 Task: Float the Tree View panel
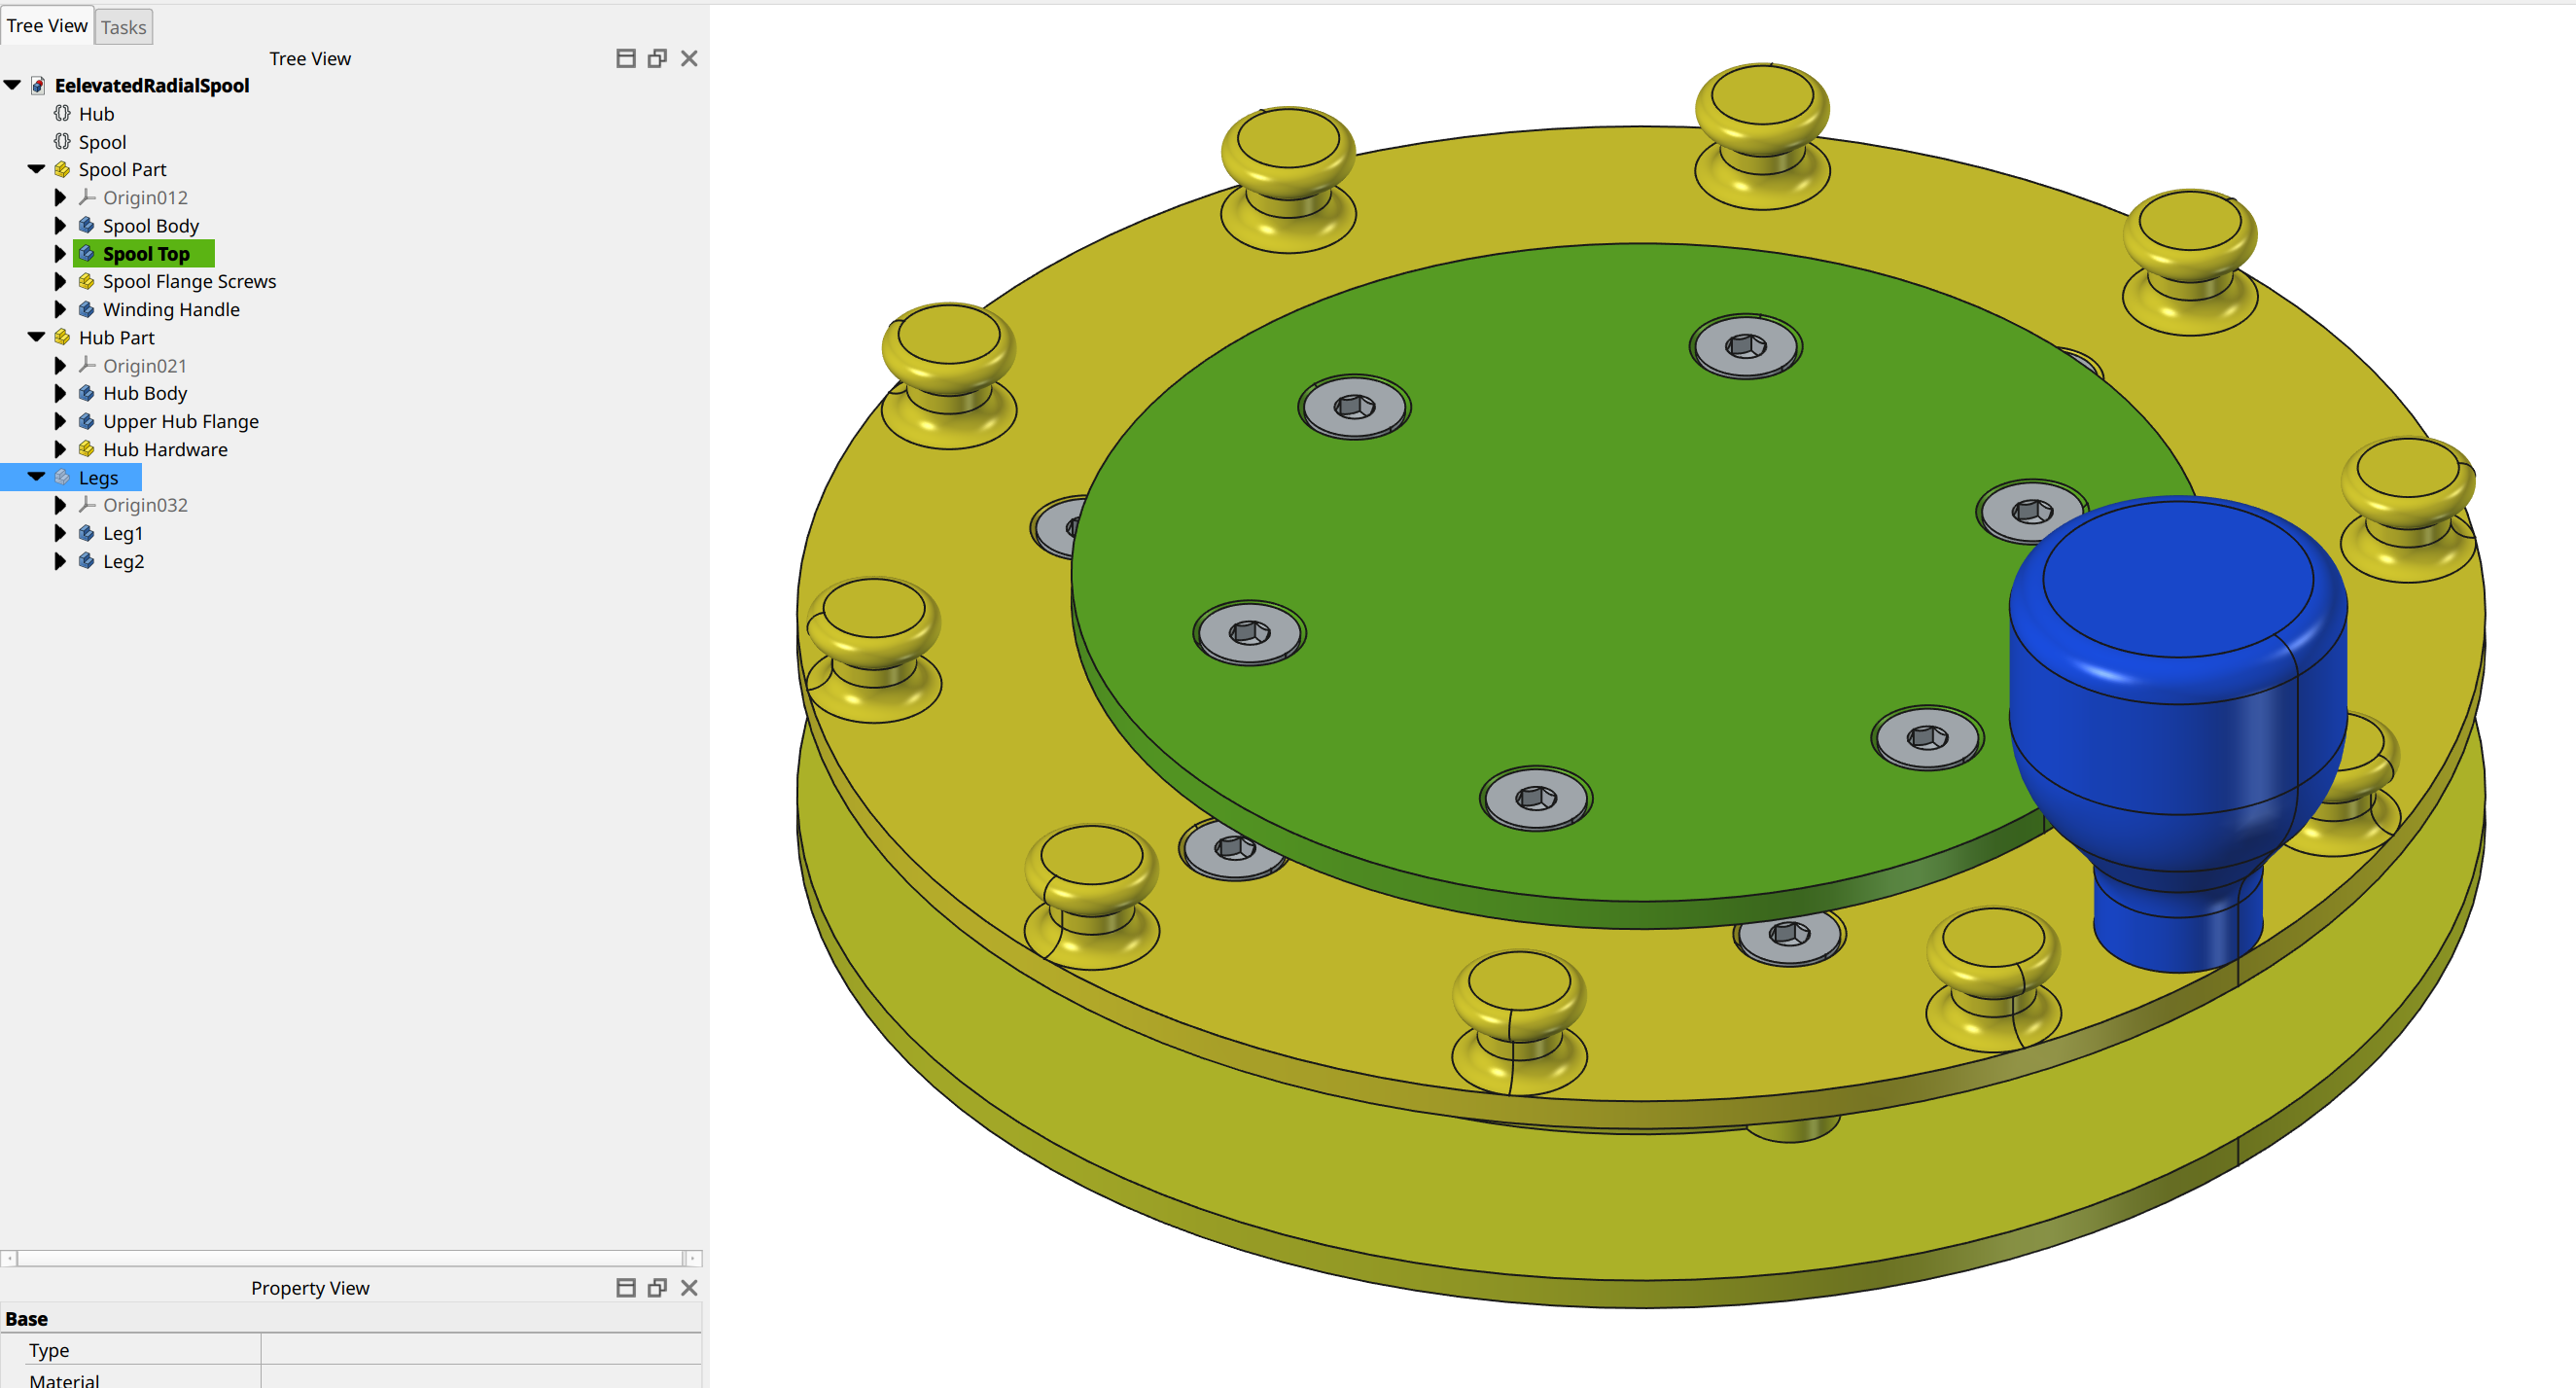[657, 58]
